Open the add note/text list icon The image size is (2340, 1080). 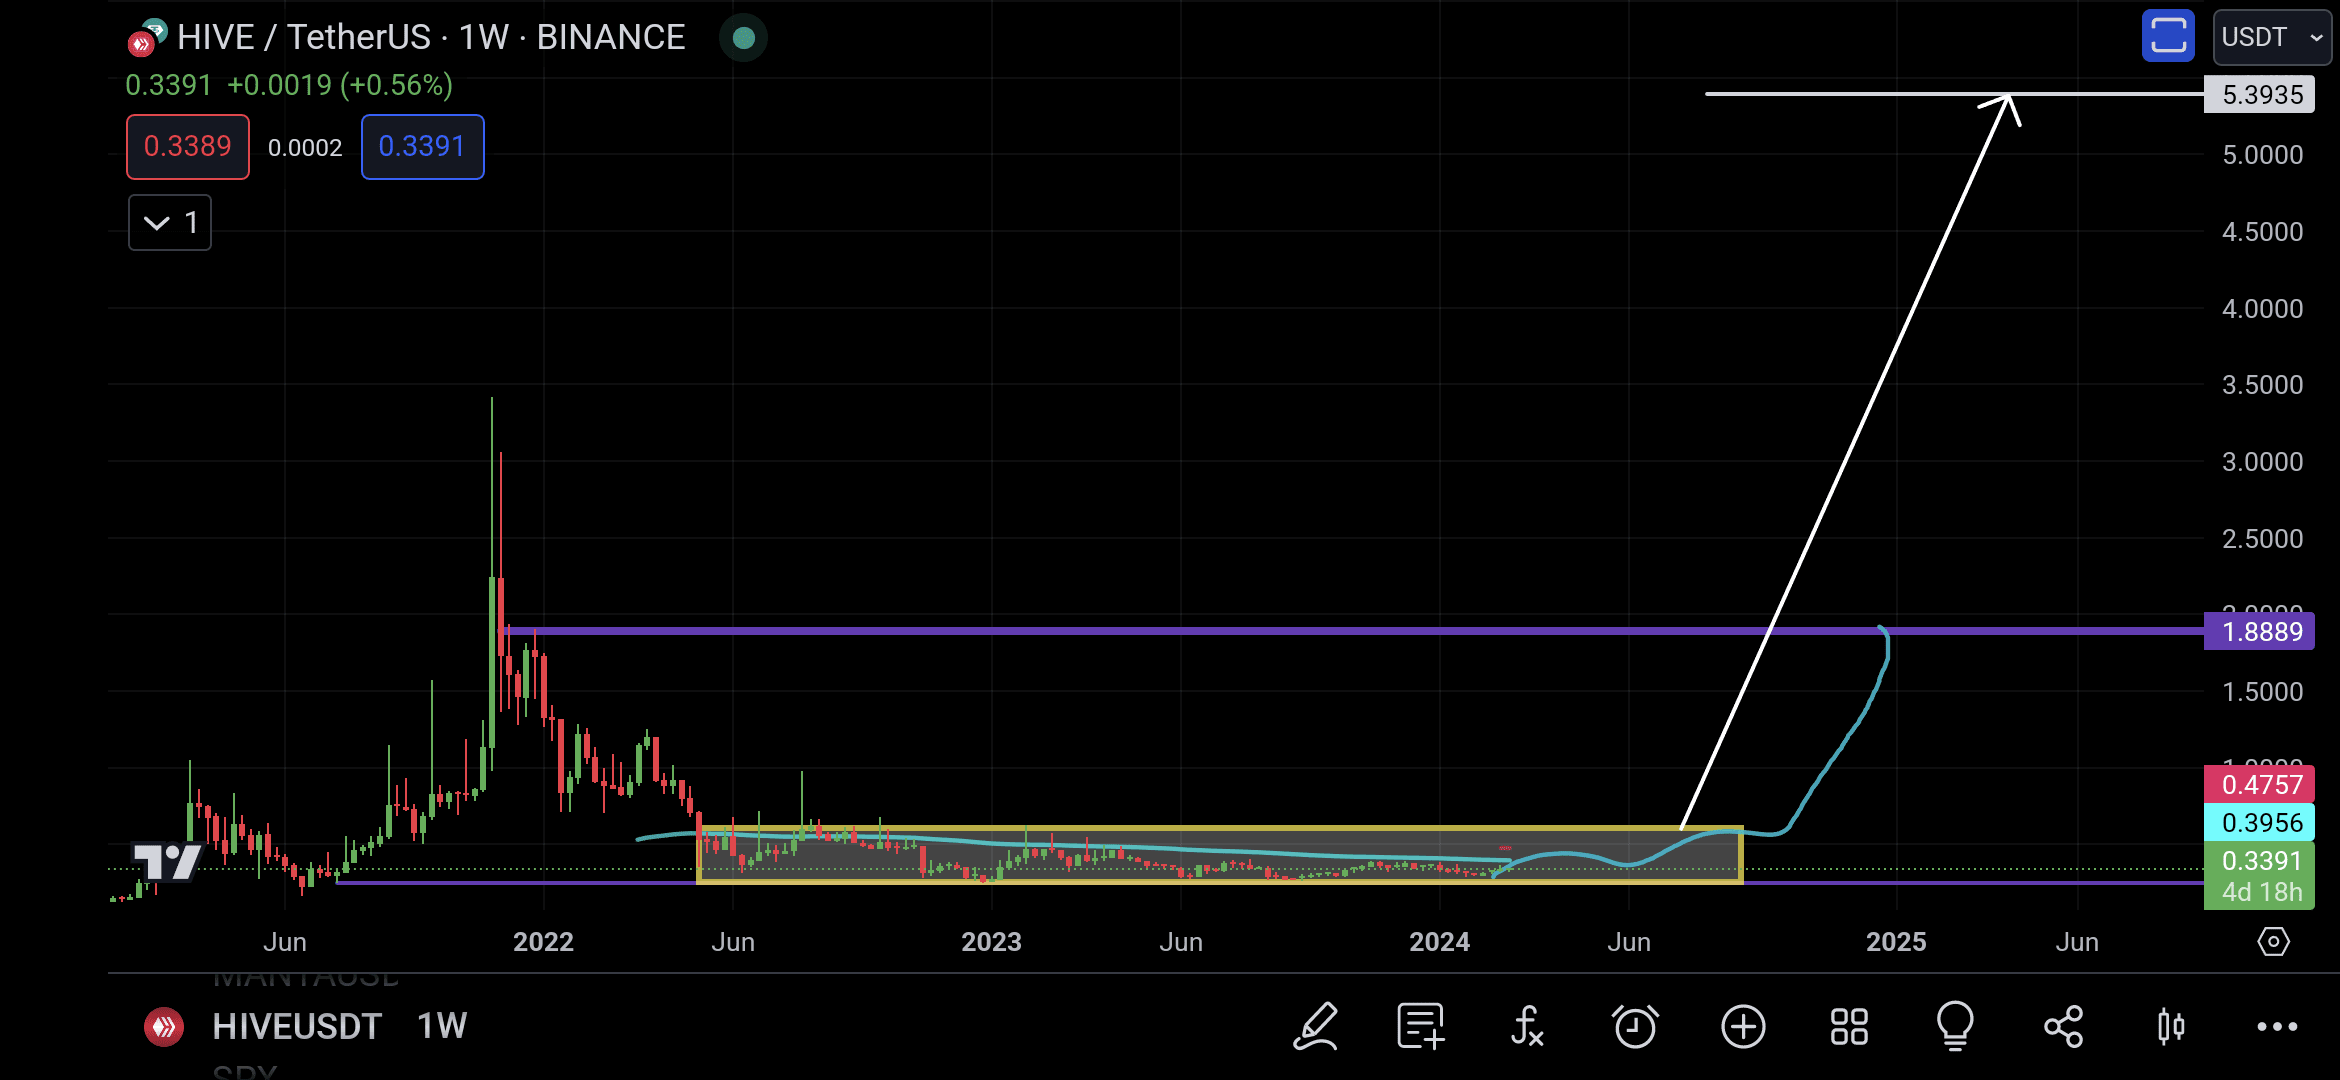(1421, 1026)
